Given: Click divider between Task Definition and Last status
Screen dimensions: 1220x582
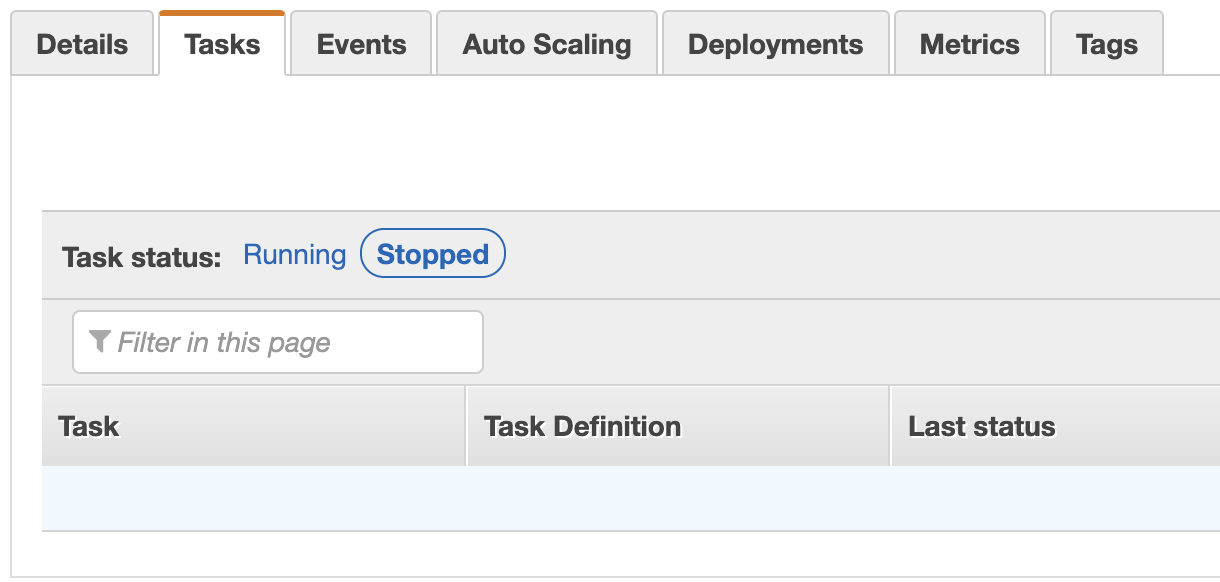Looking at the screenshot, I should tap(890, 427).
